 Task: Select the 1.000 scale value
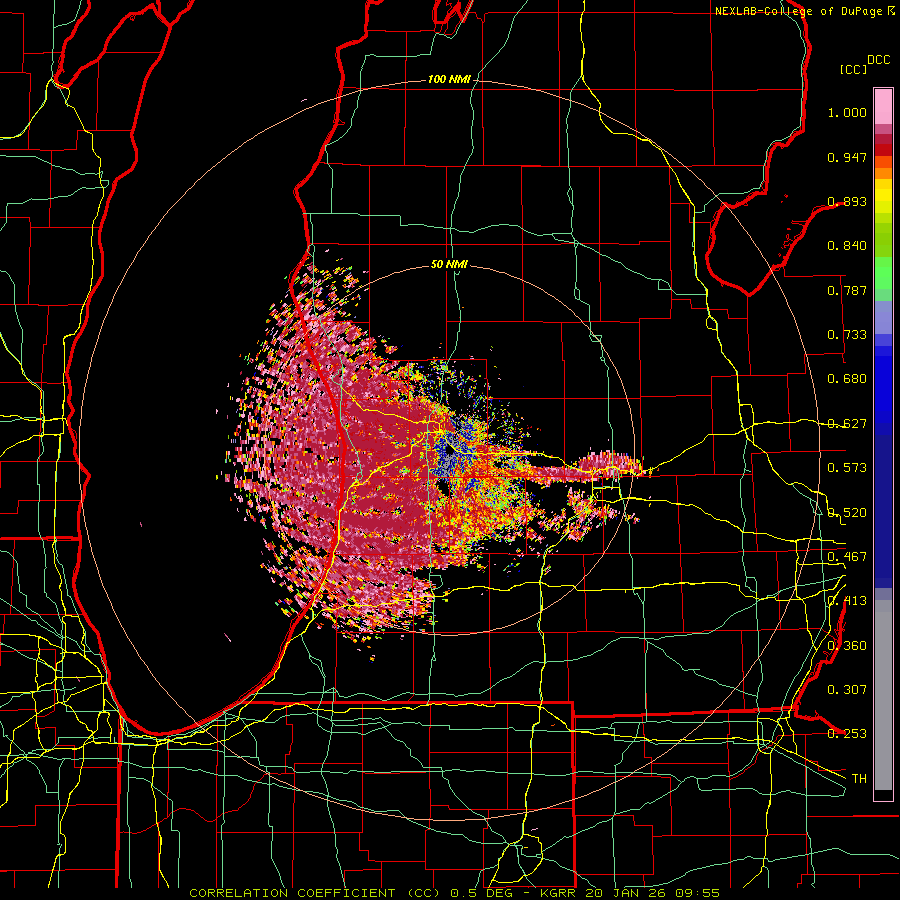pos(847,112)
